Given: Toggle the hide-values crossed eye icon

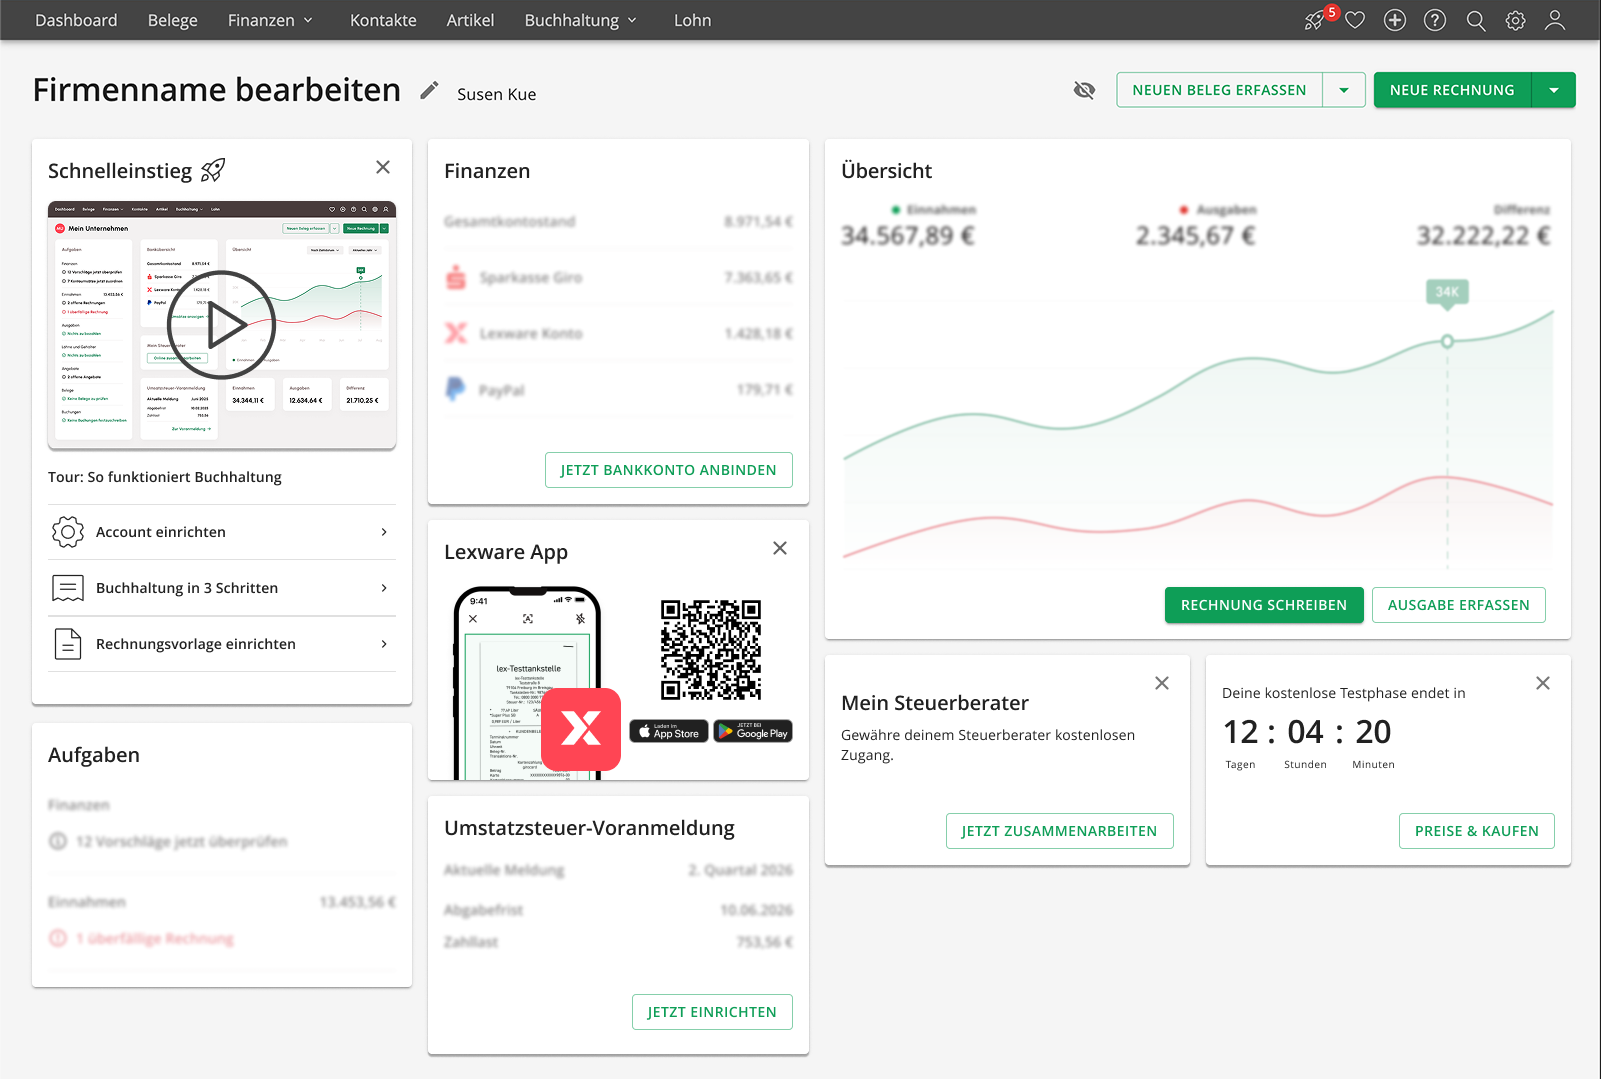Looking at the screenshot, I should coord(1084,90).
